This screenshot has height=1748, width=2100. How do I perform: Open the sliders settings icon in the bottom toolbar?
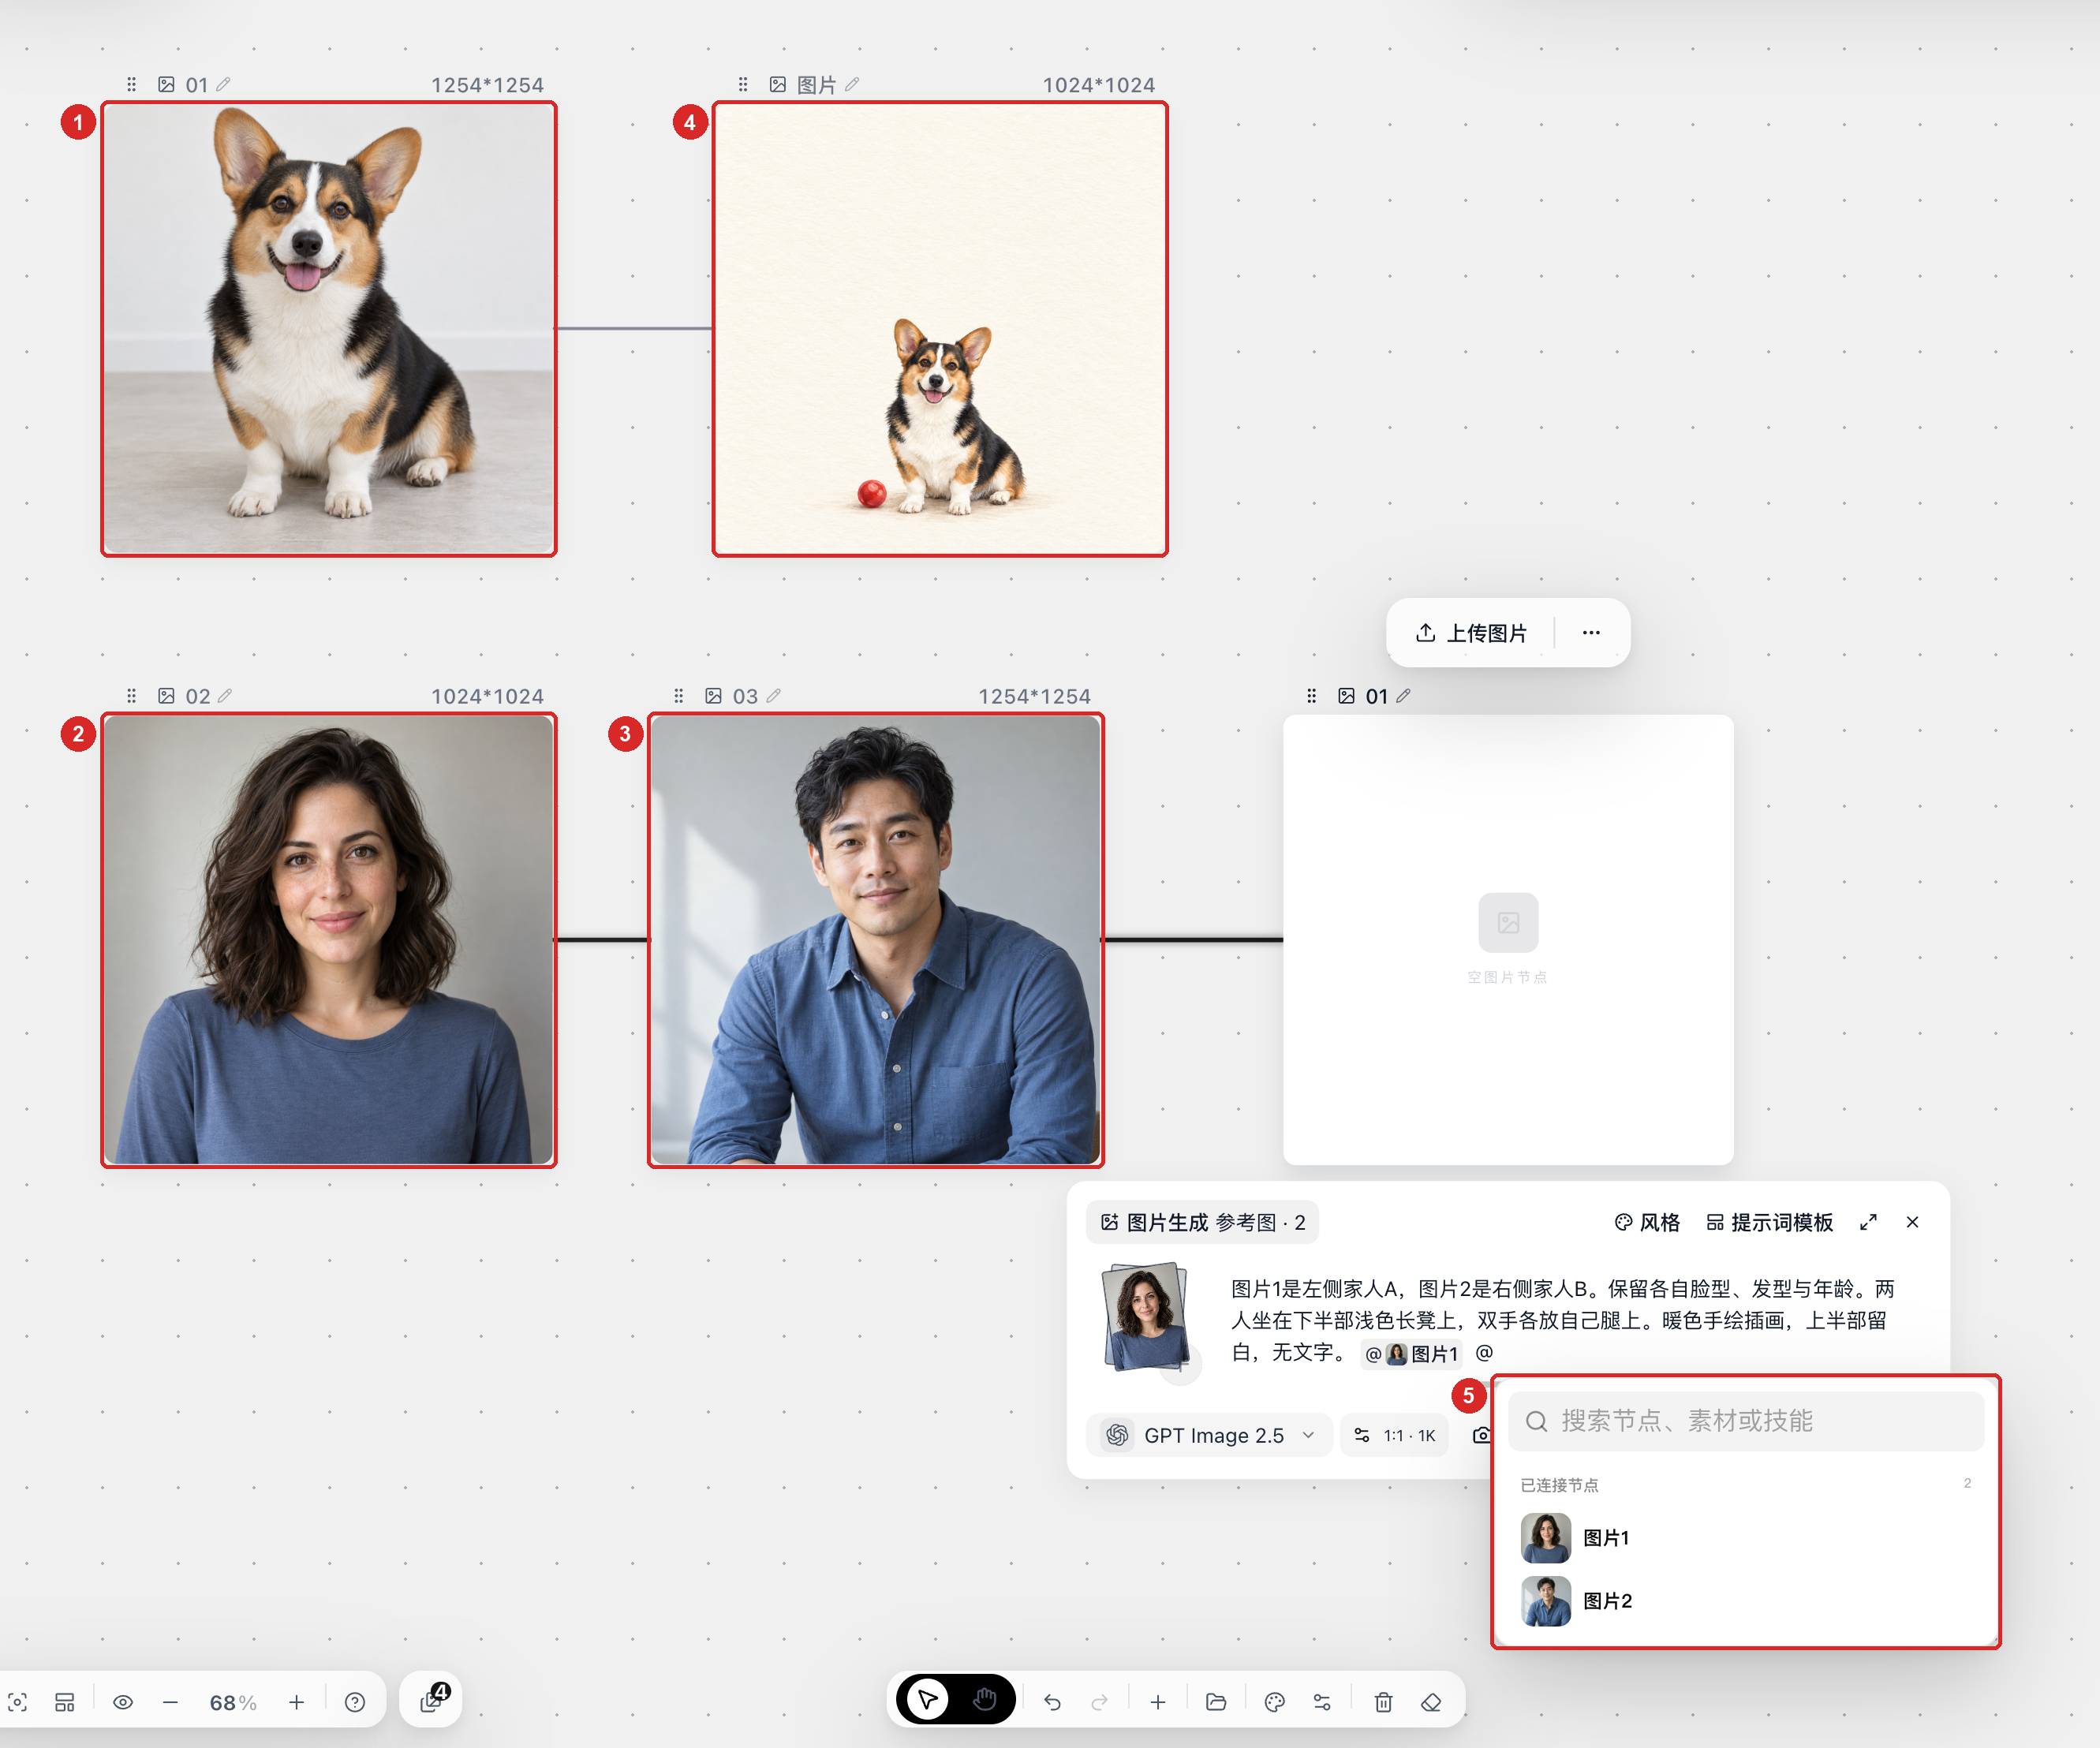1322,1702
